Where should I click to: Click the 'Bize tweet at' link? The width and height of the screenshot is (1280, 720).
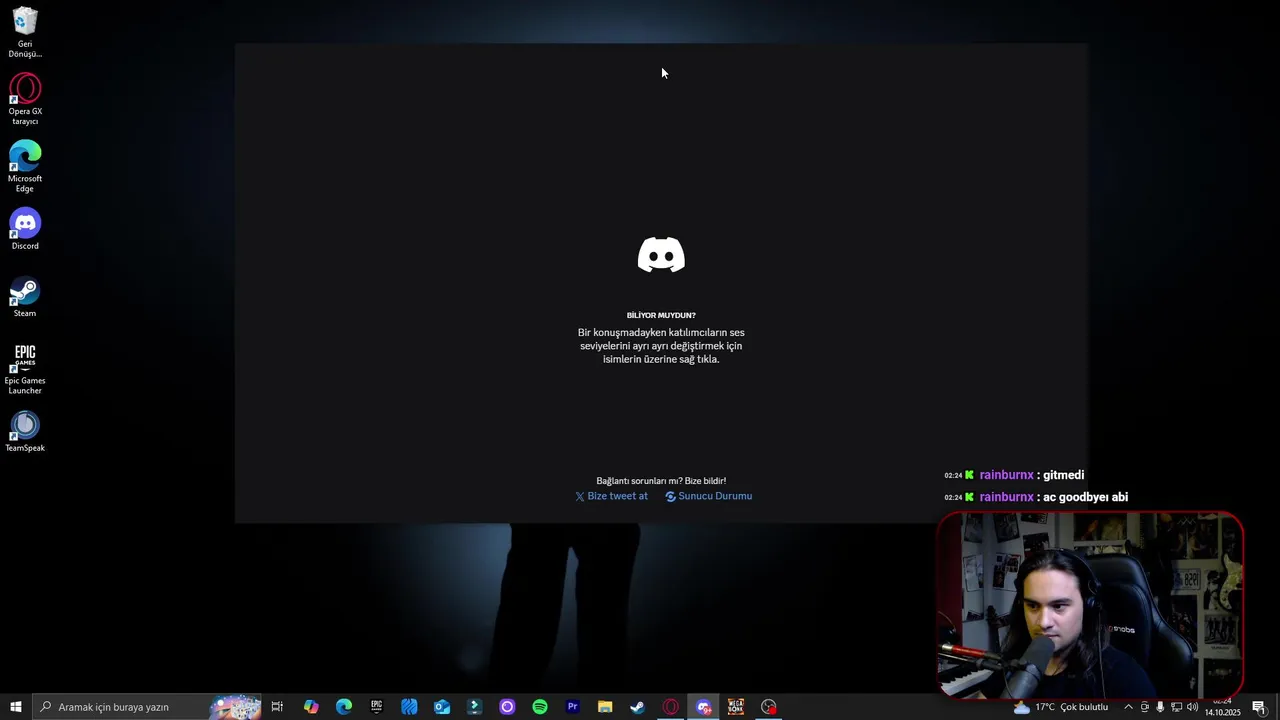[611, 496]
